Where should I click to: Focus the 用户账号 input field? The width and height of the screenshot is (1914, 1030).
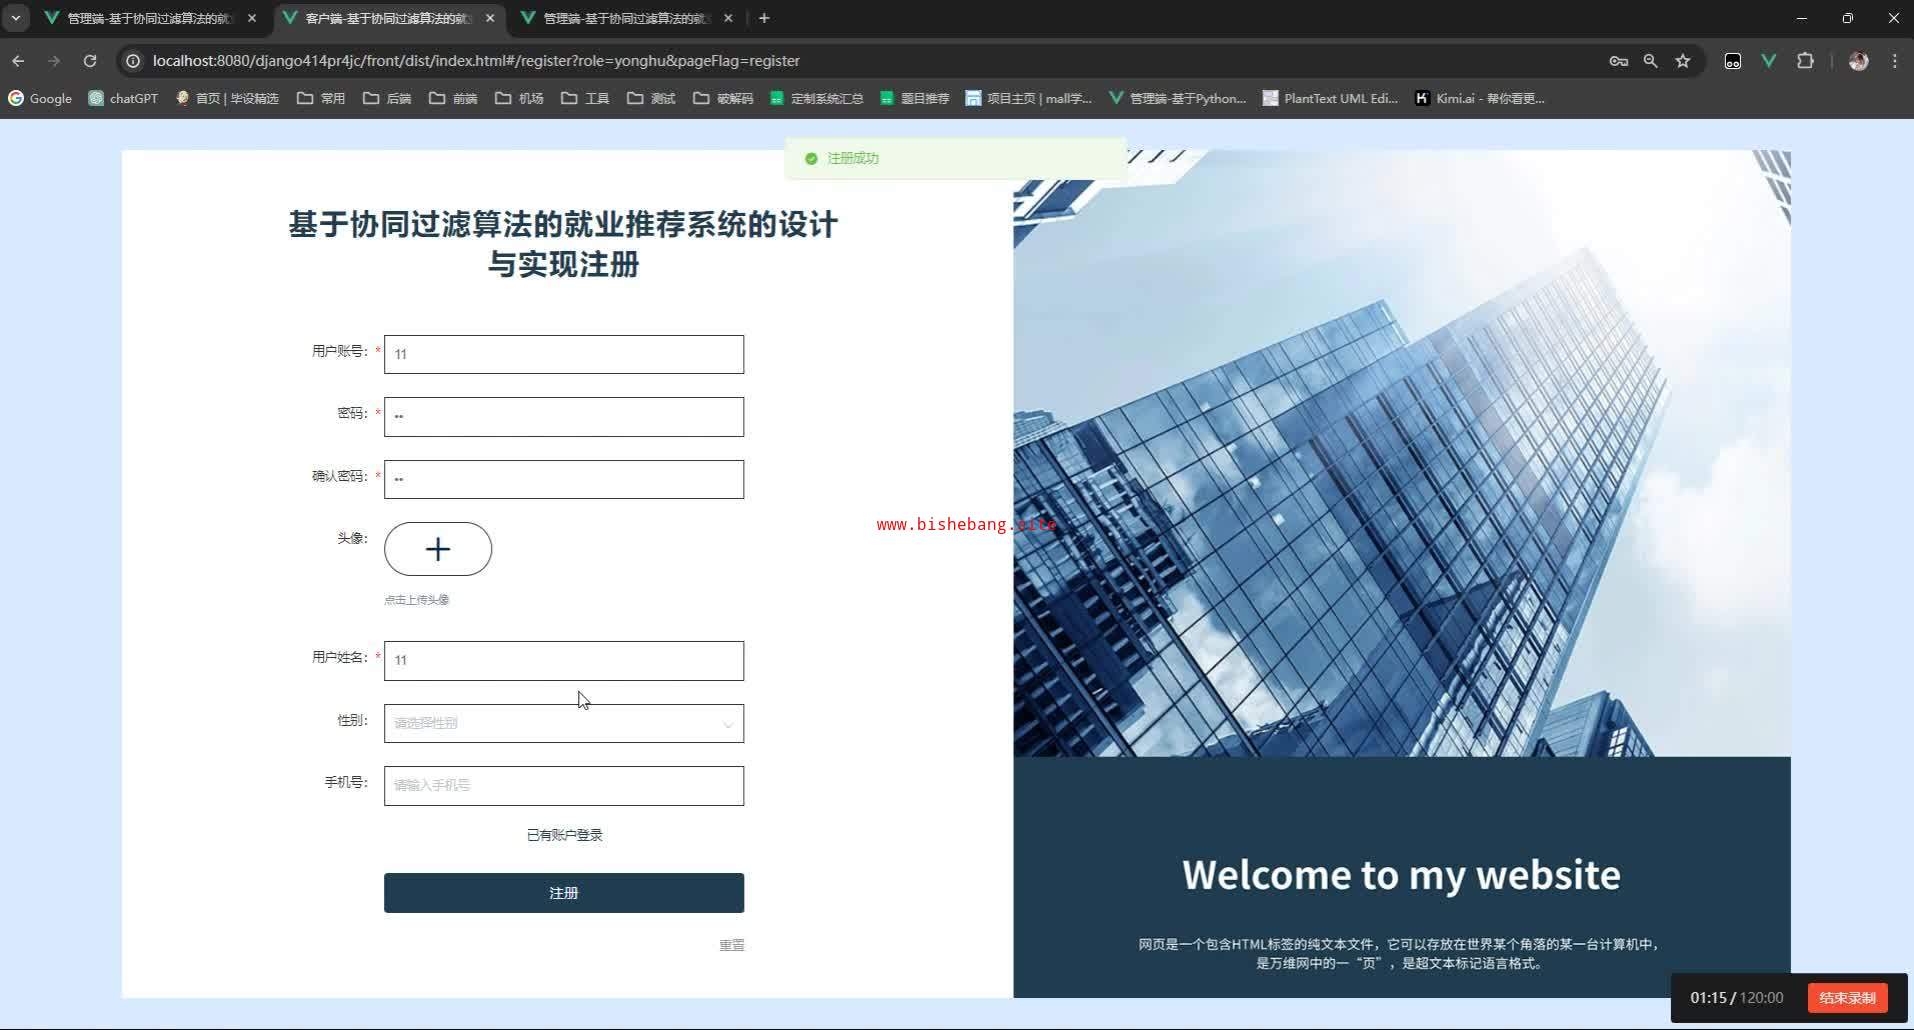coord(564,354)
